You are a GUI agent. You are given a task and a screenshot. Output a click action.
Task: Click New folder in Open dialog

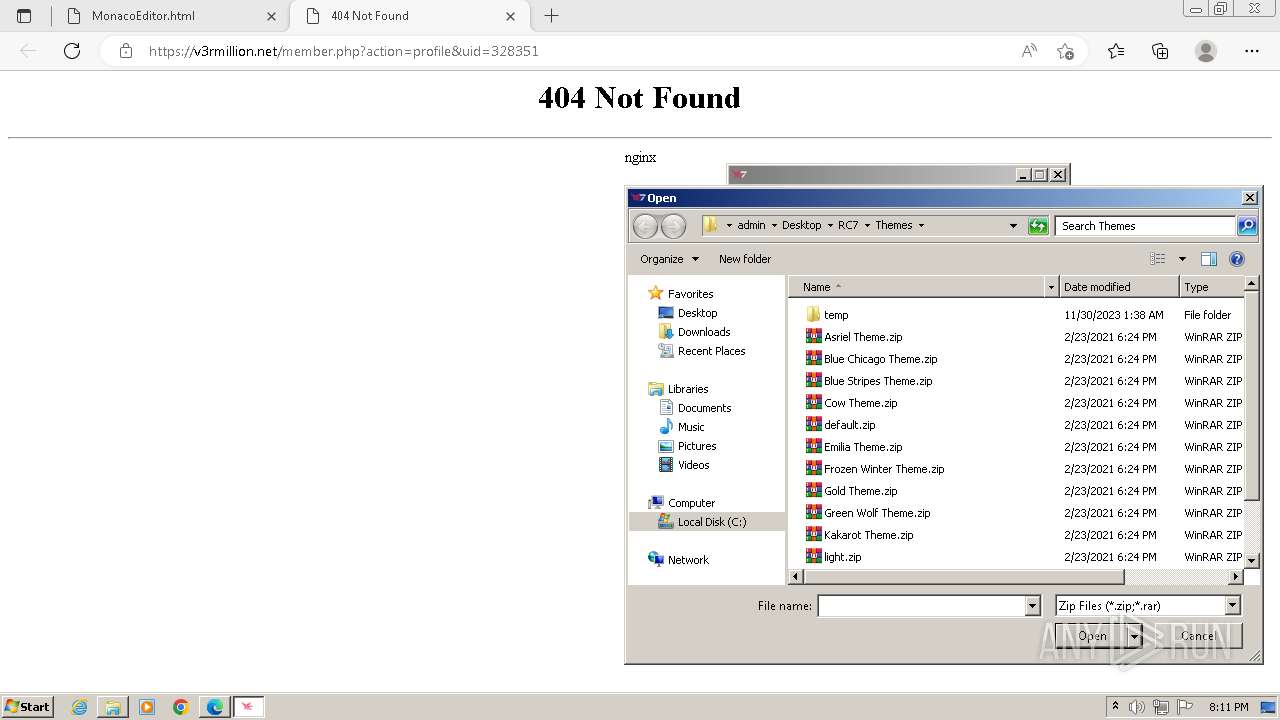[x=745, y=259]
